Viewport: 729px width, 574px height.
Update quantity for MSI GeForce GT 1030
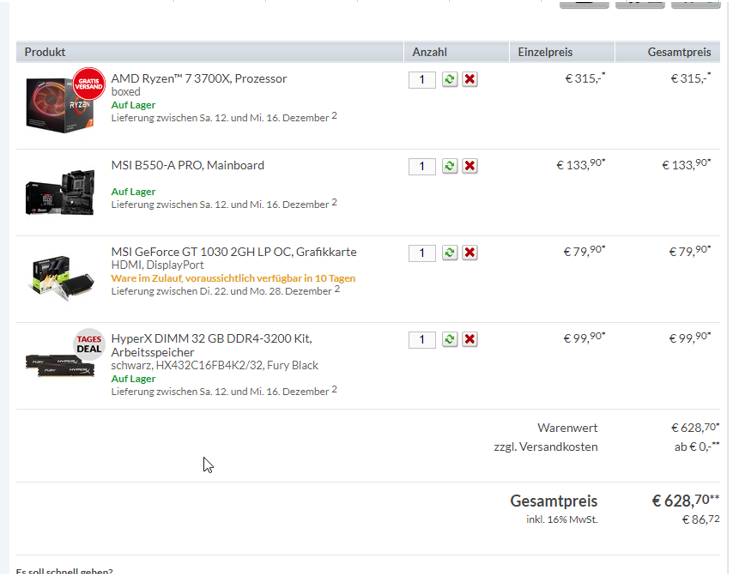[450, 253]
